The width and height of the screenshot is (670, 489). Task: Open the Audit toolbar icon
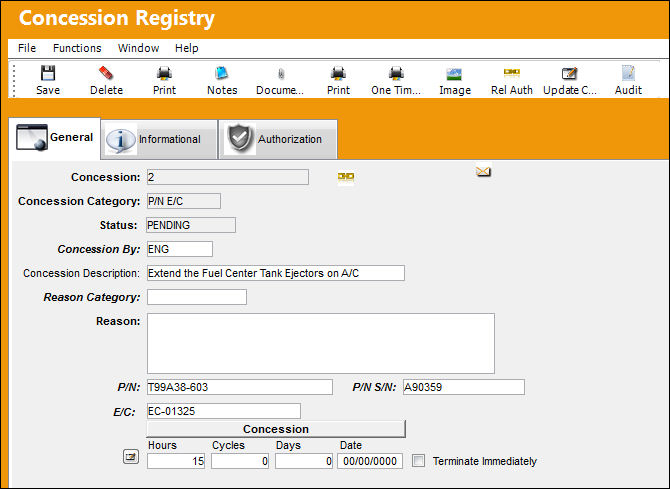click(628, 80)
